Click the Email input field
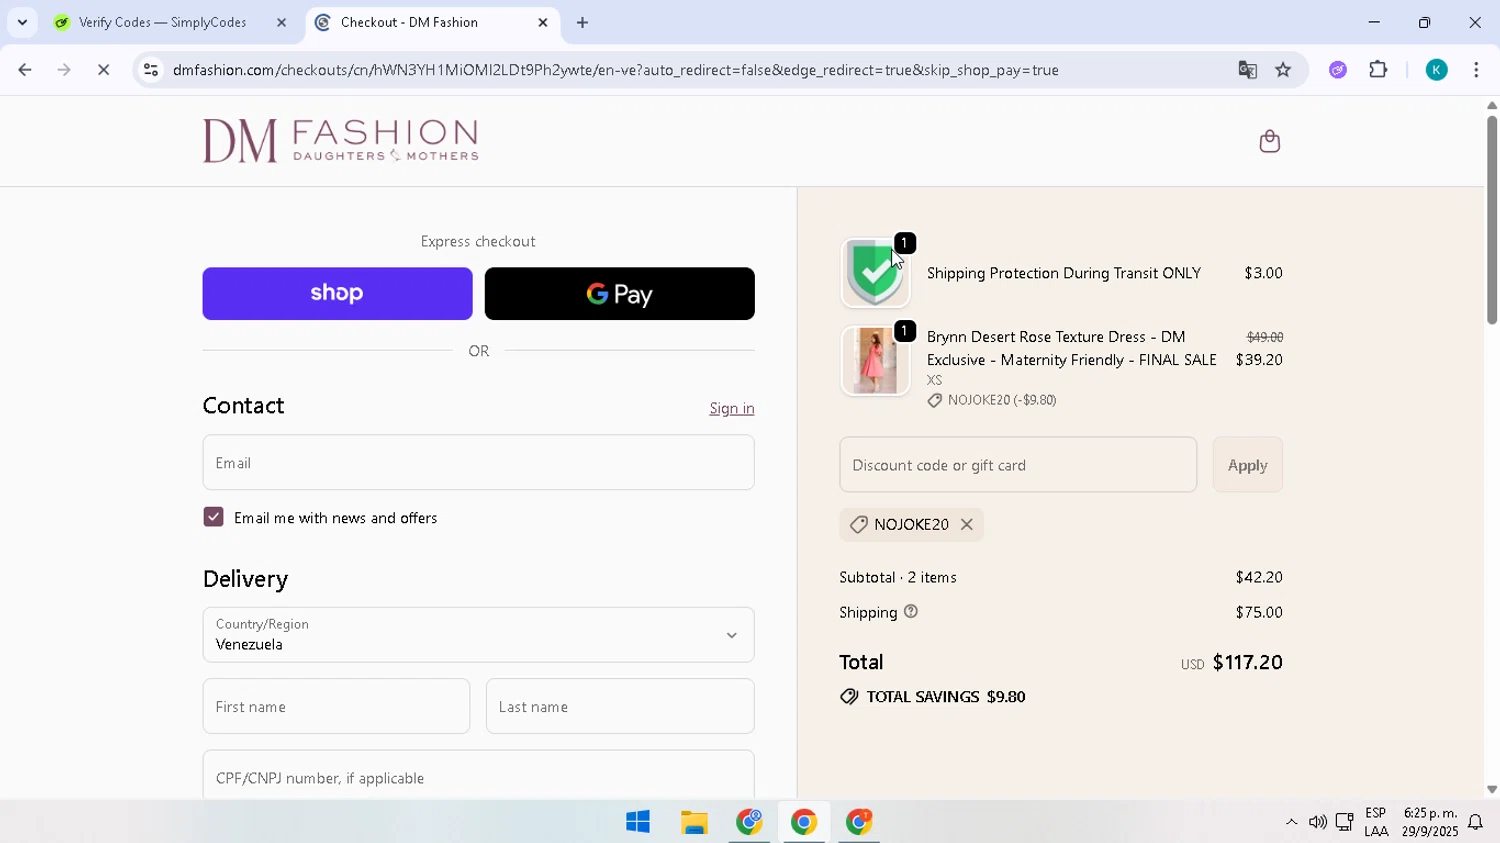Viewport: 1500px width, 843px height. click(x=479, y=463)
